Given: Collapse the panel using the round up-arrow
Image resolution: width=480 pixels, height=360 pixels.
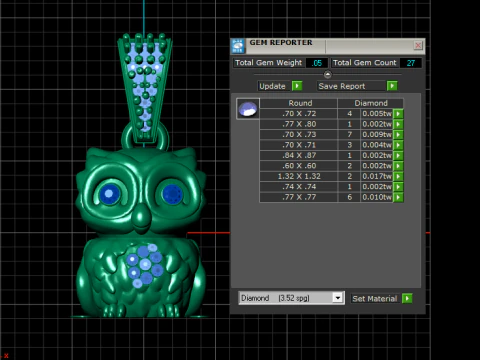Looking at the screenshot, I should (328, 74).
